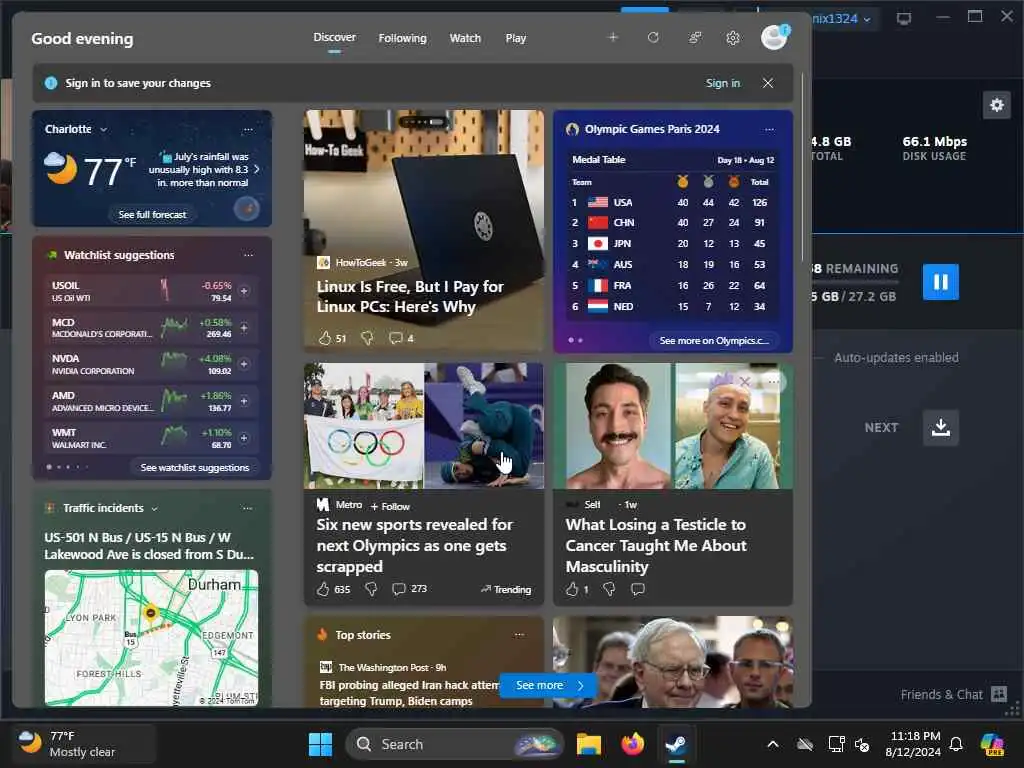Open the taskbar weather widget
1024x768 pixels.
(x=86, y=744)
